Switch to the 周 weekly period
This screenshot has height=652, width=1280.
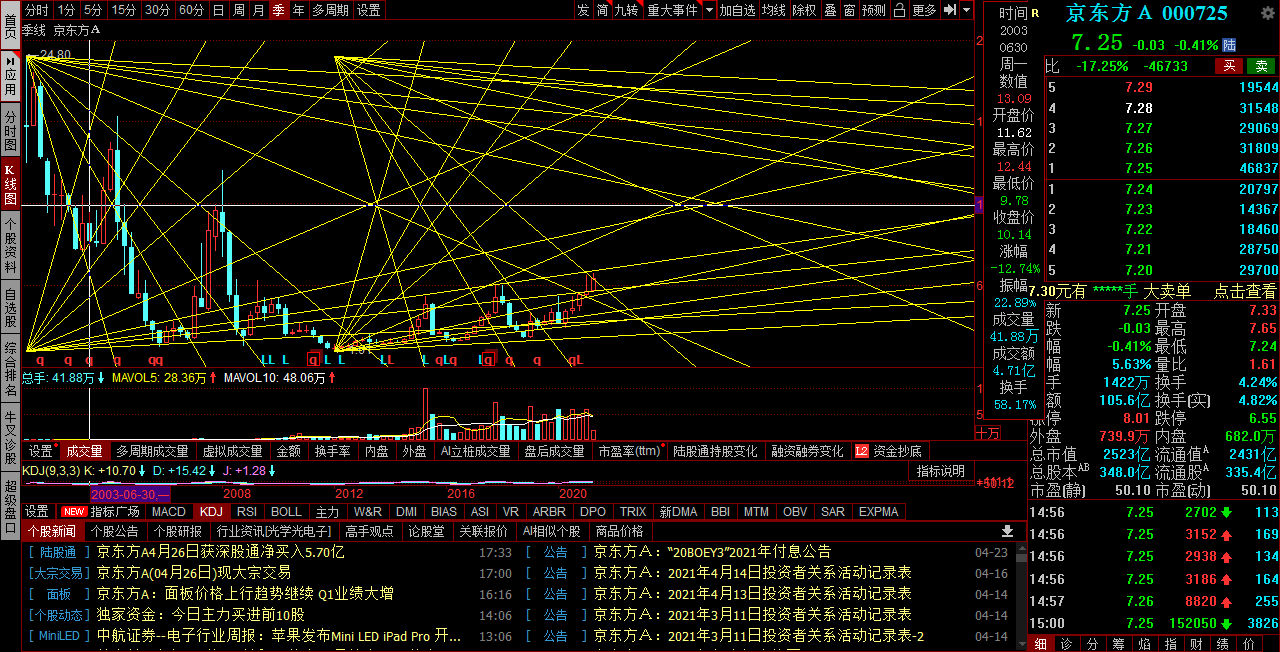[238, 10]
